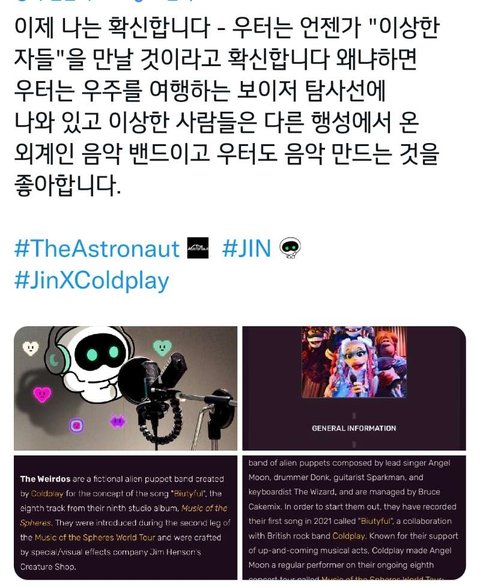The height and width of the screenshot is (587, 480).
Task: Click the 'Music of the Spheres World Tour' link
Action: [95, 537]
